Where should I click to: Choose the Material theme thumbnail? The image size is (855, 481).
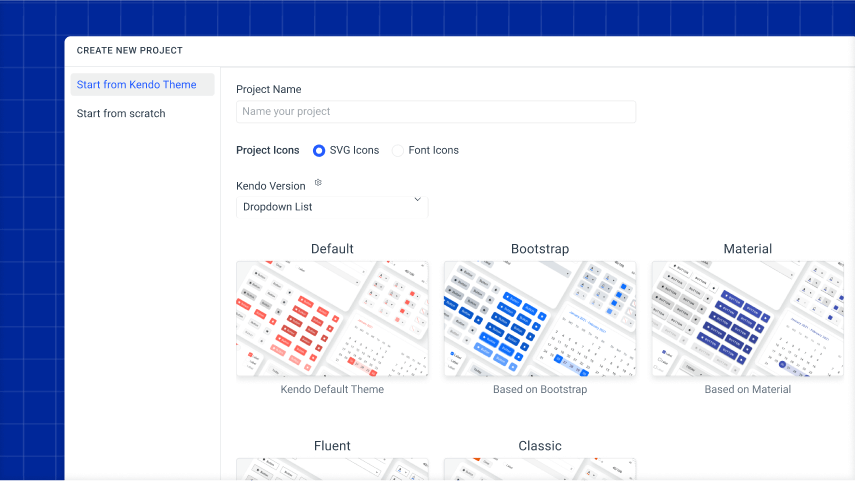tap(747, 318)
